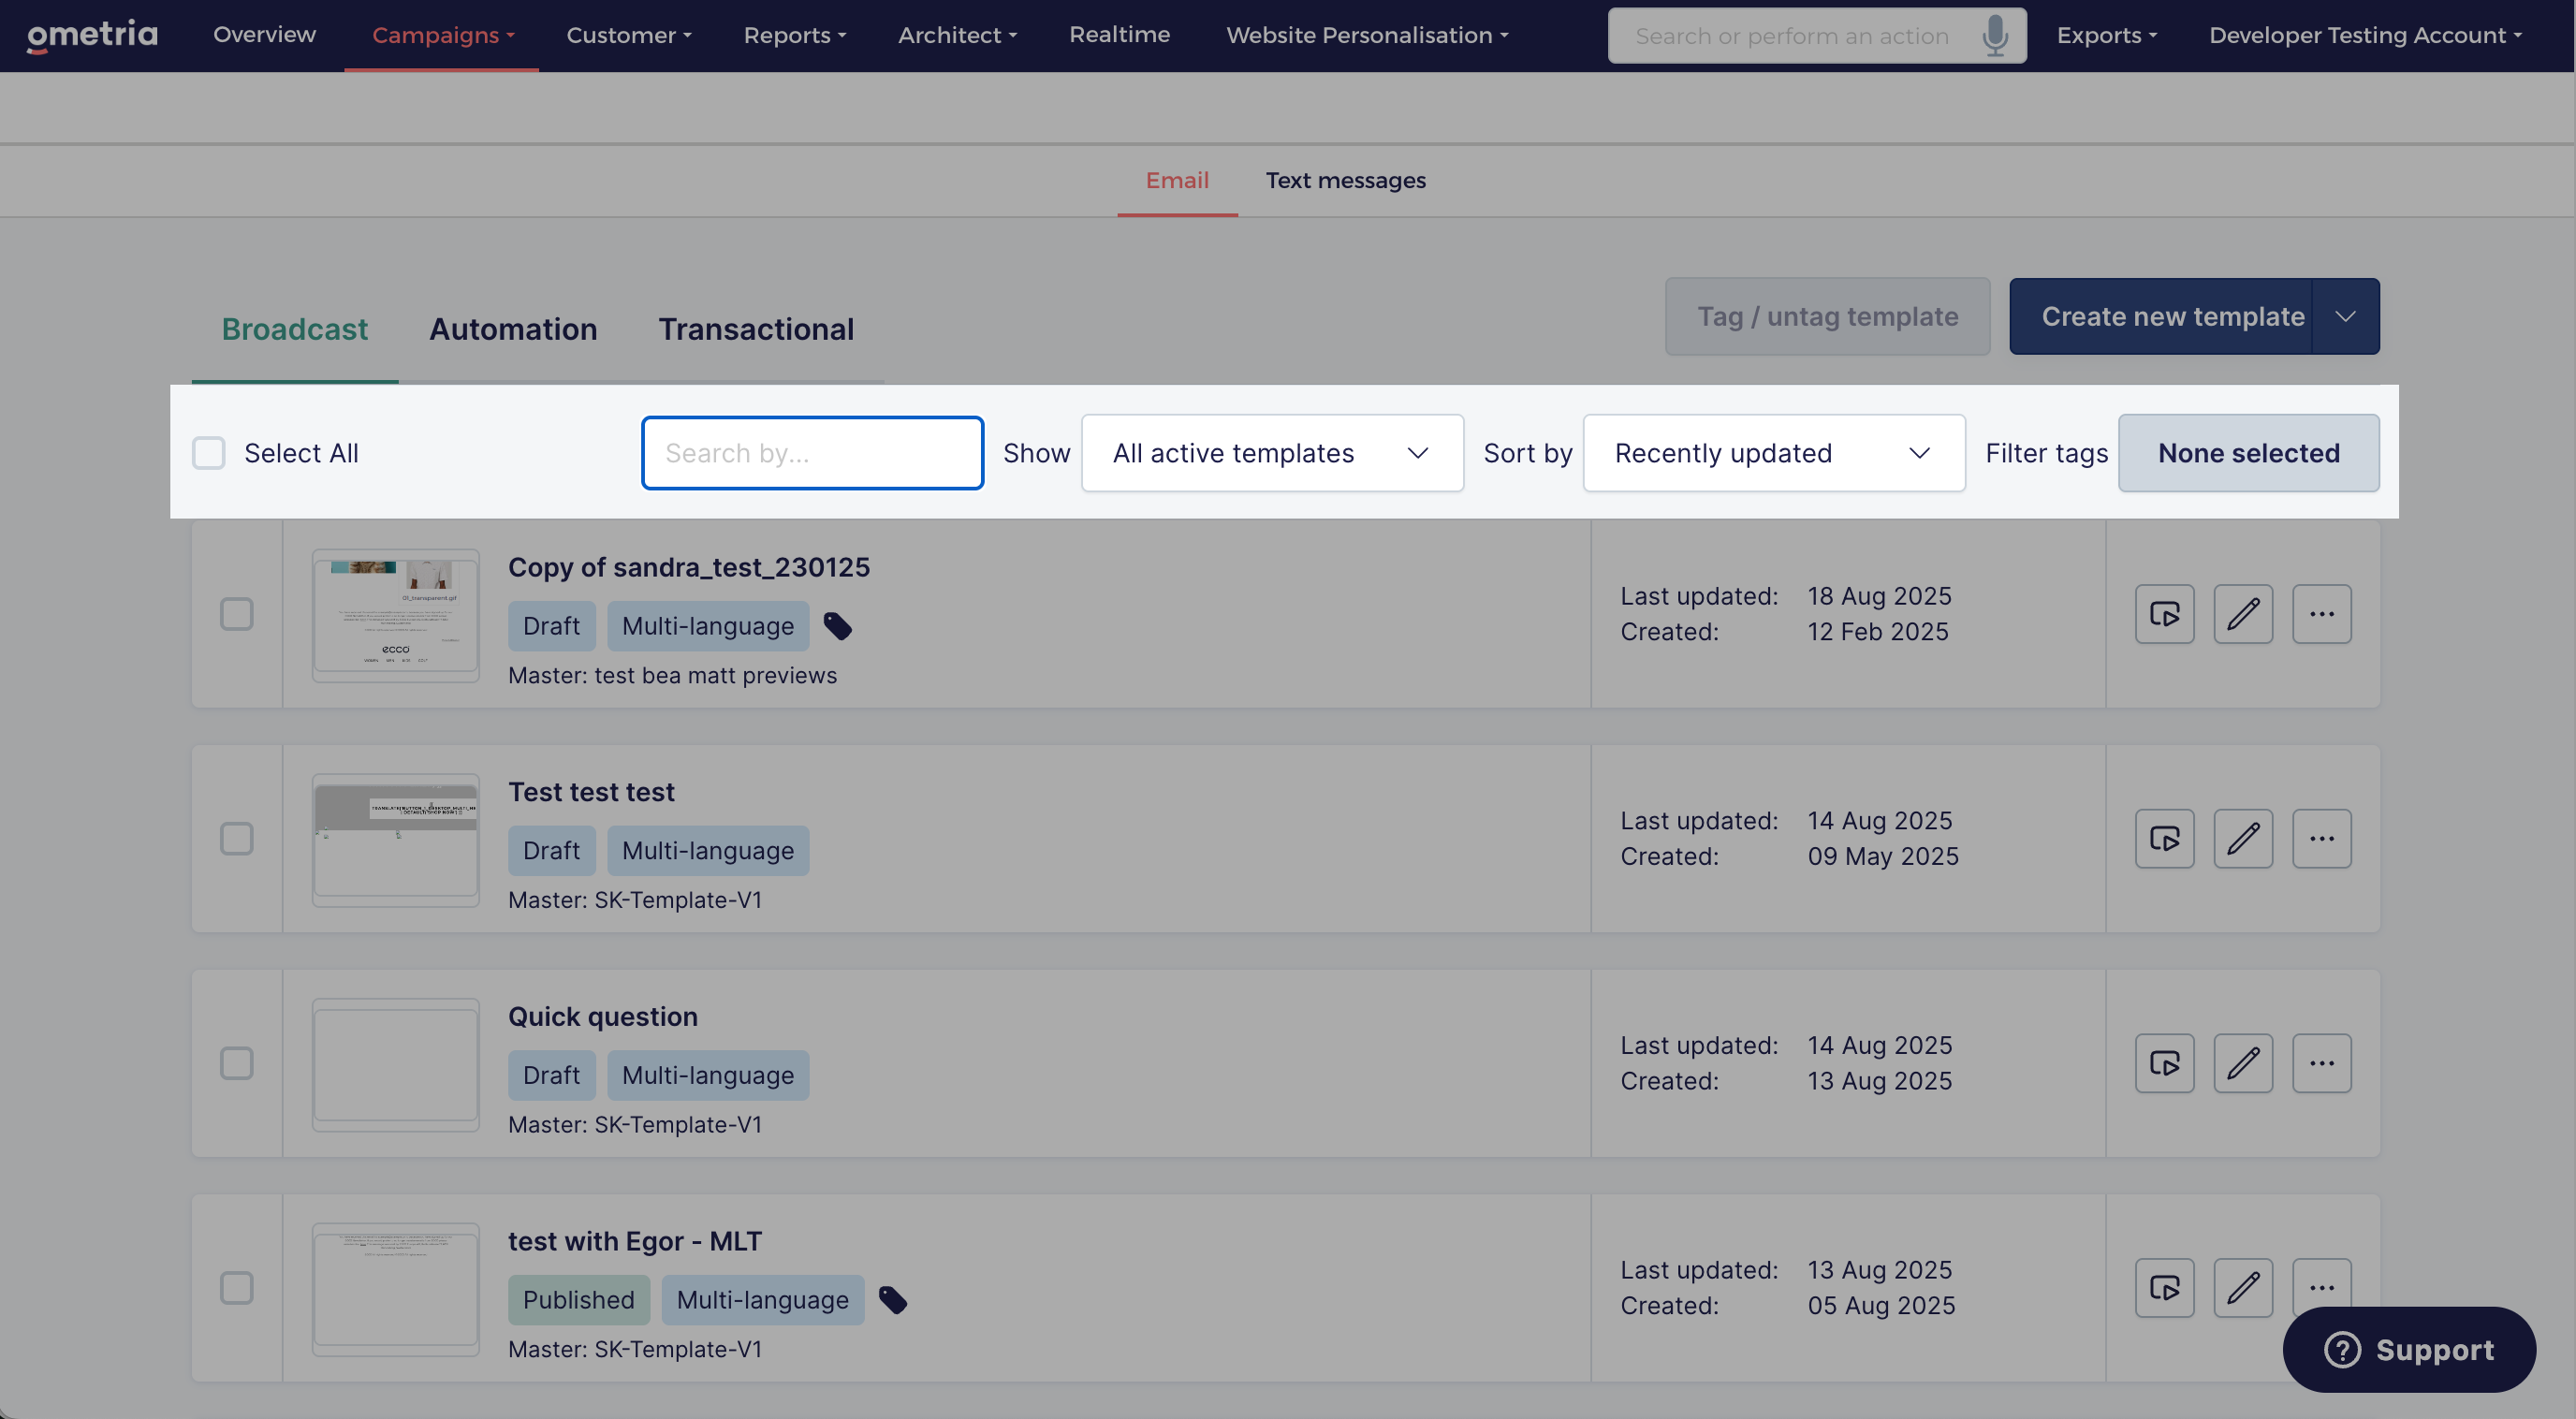Switch to the Text messages tab

point(1346,180)
